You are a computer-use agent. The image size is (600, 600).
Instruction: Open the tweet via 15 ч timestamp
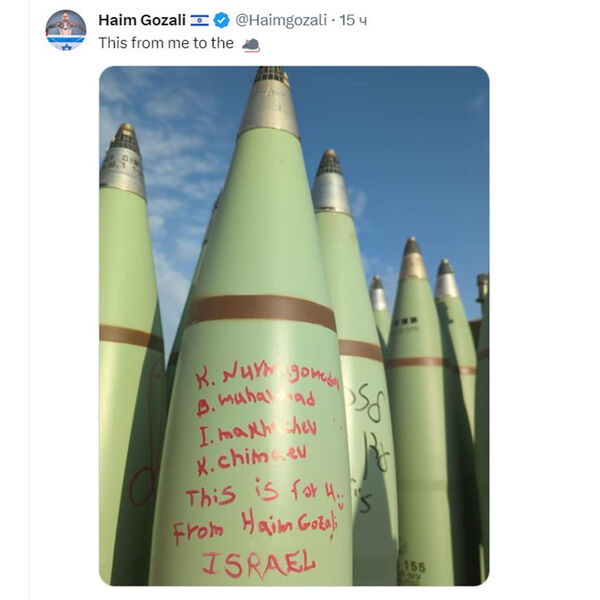tap(353, 20)
